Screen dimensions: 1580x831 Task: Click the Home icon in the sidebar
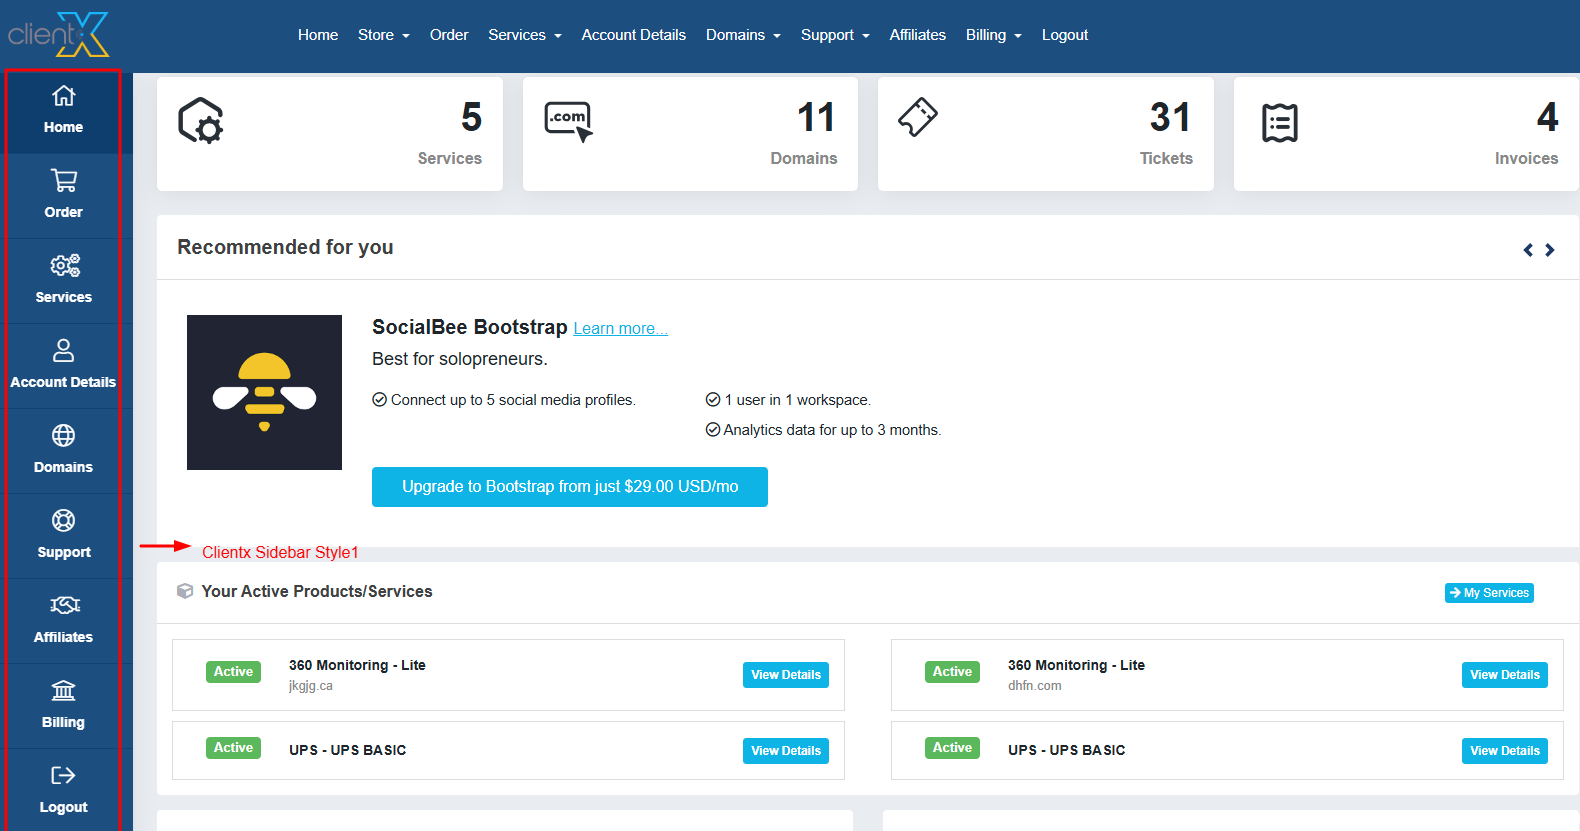pos(63,96)
